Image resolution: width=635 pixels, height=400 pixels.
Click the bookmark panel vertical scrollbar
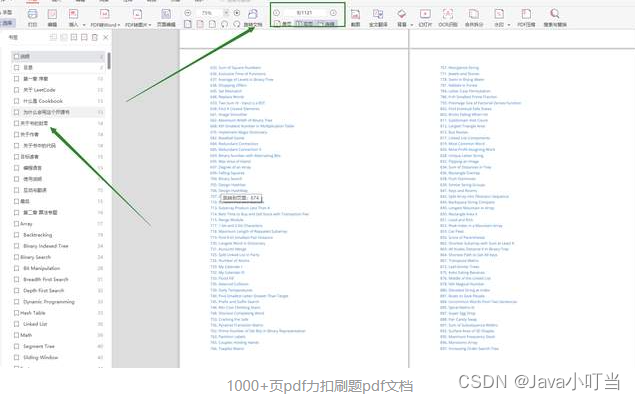[x=109, y=61]
